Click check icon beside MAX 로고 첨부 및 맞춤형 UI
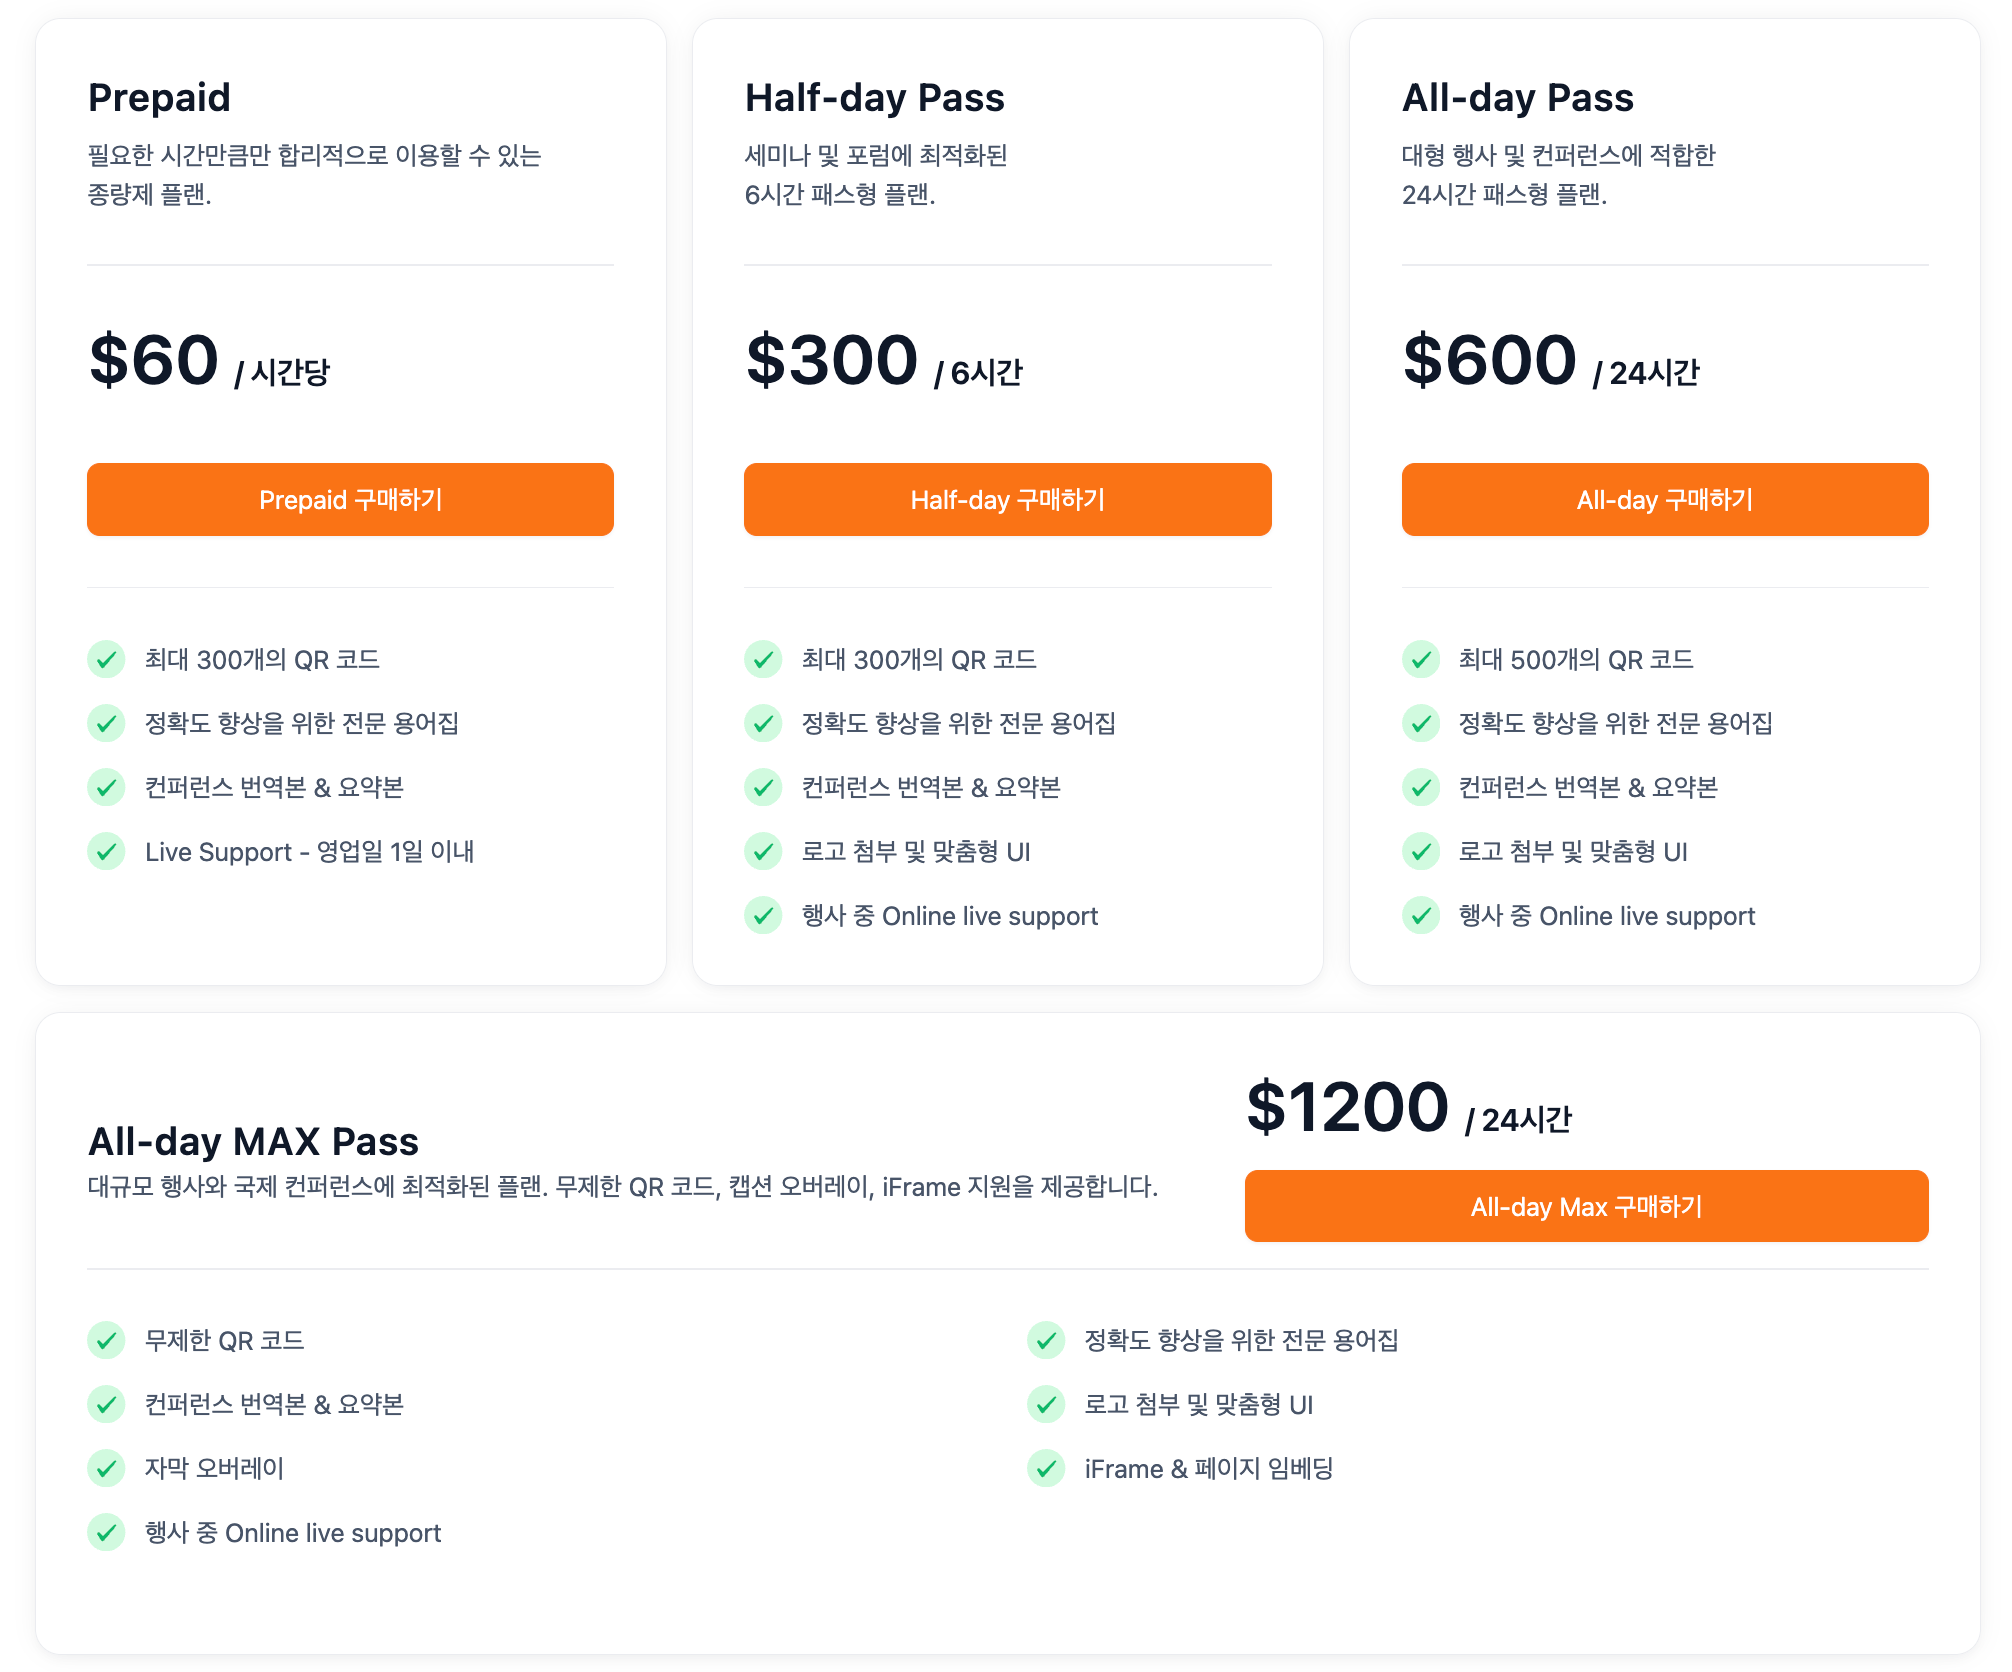Image resolution: width=2012 pixels, height=1672 pixels. point(1046,1405)
